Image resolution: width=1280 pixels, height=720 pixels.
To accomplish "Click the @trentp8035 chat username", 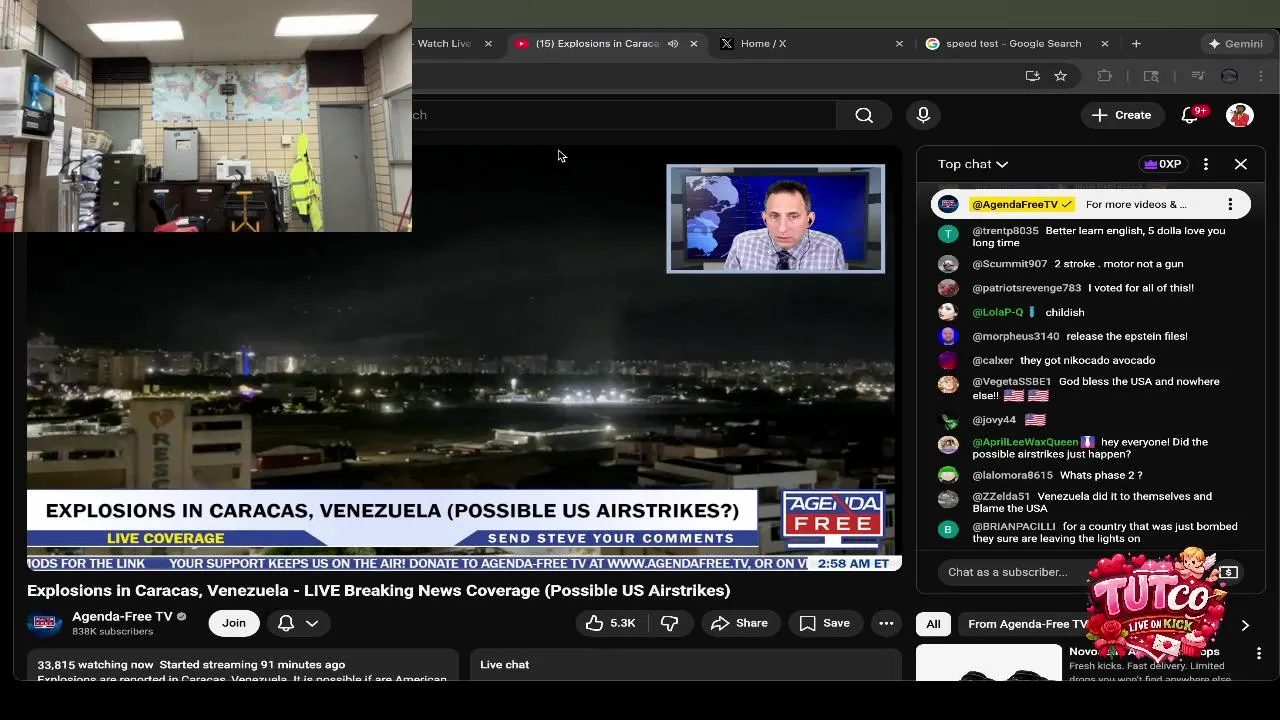I will [x=1005, y=231].
